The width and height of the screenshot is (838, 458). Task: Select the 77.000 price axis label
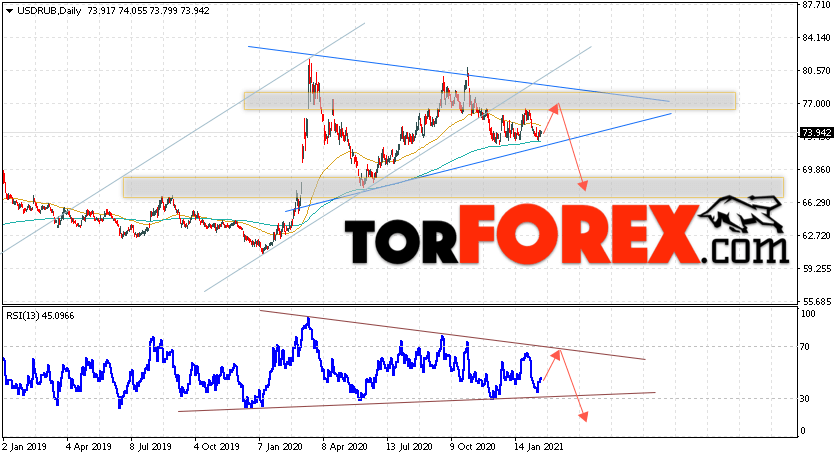tap(816, 104)
